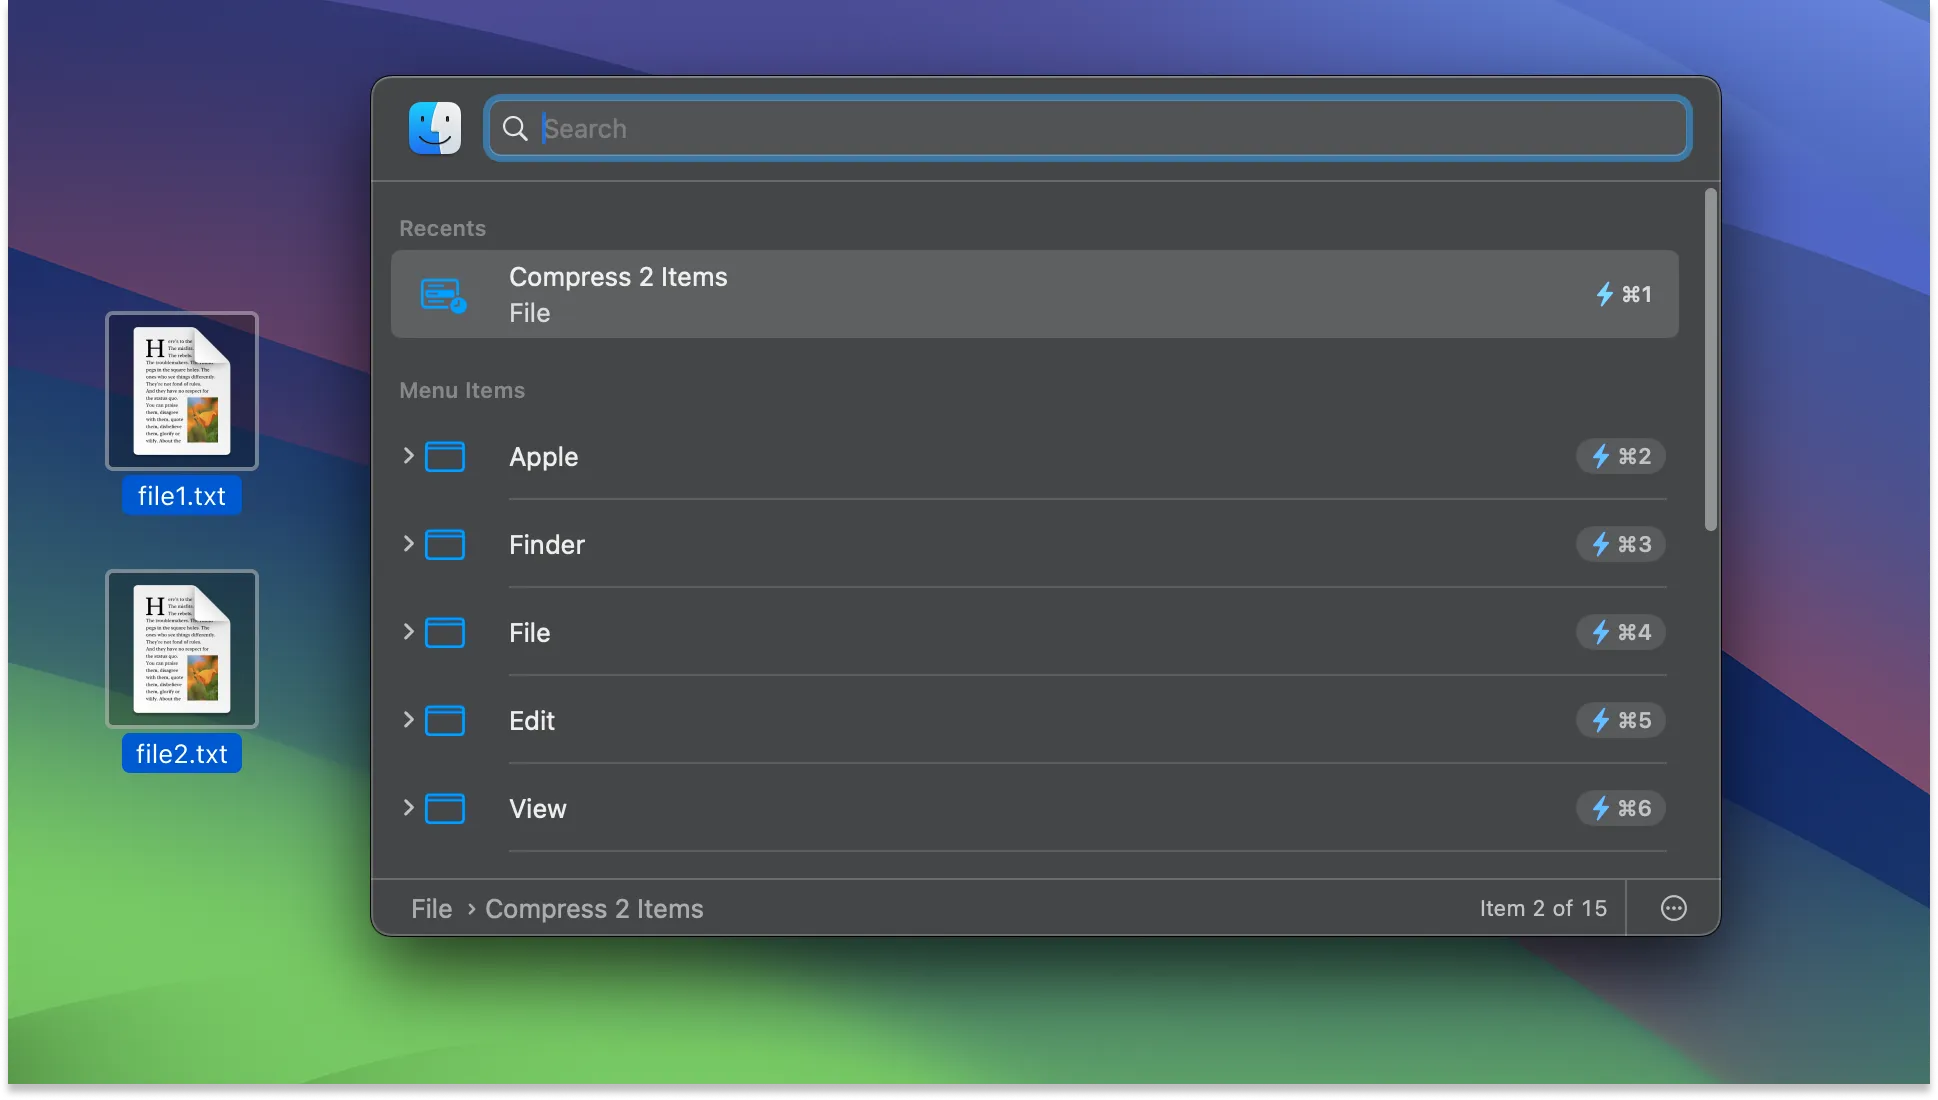Click the ⌘2 shortcut badge beside Apple
Screen dimensions: 1938x1100
coord(1620,456)
